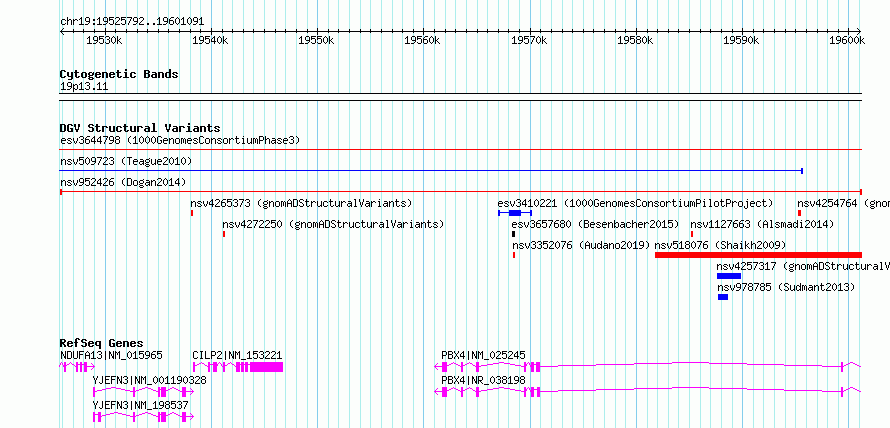Viewport: 890px width, 428px height.
Task: Select the RefSeq Genes track title
Action: point(101,343)
